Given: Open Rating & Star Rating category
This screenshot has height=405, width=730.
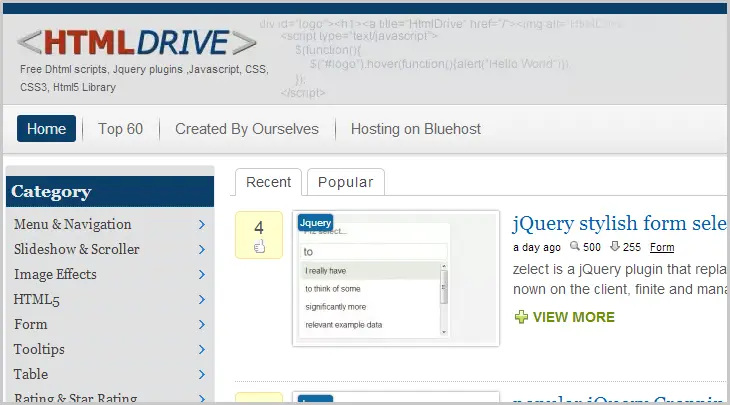Looking at the screenshot, I should 75,398.
